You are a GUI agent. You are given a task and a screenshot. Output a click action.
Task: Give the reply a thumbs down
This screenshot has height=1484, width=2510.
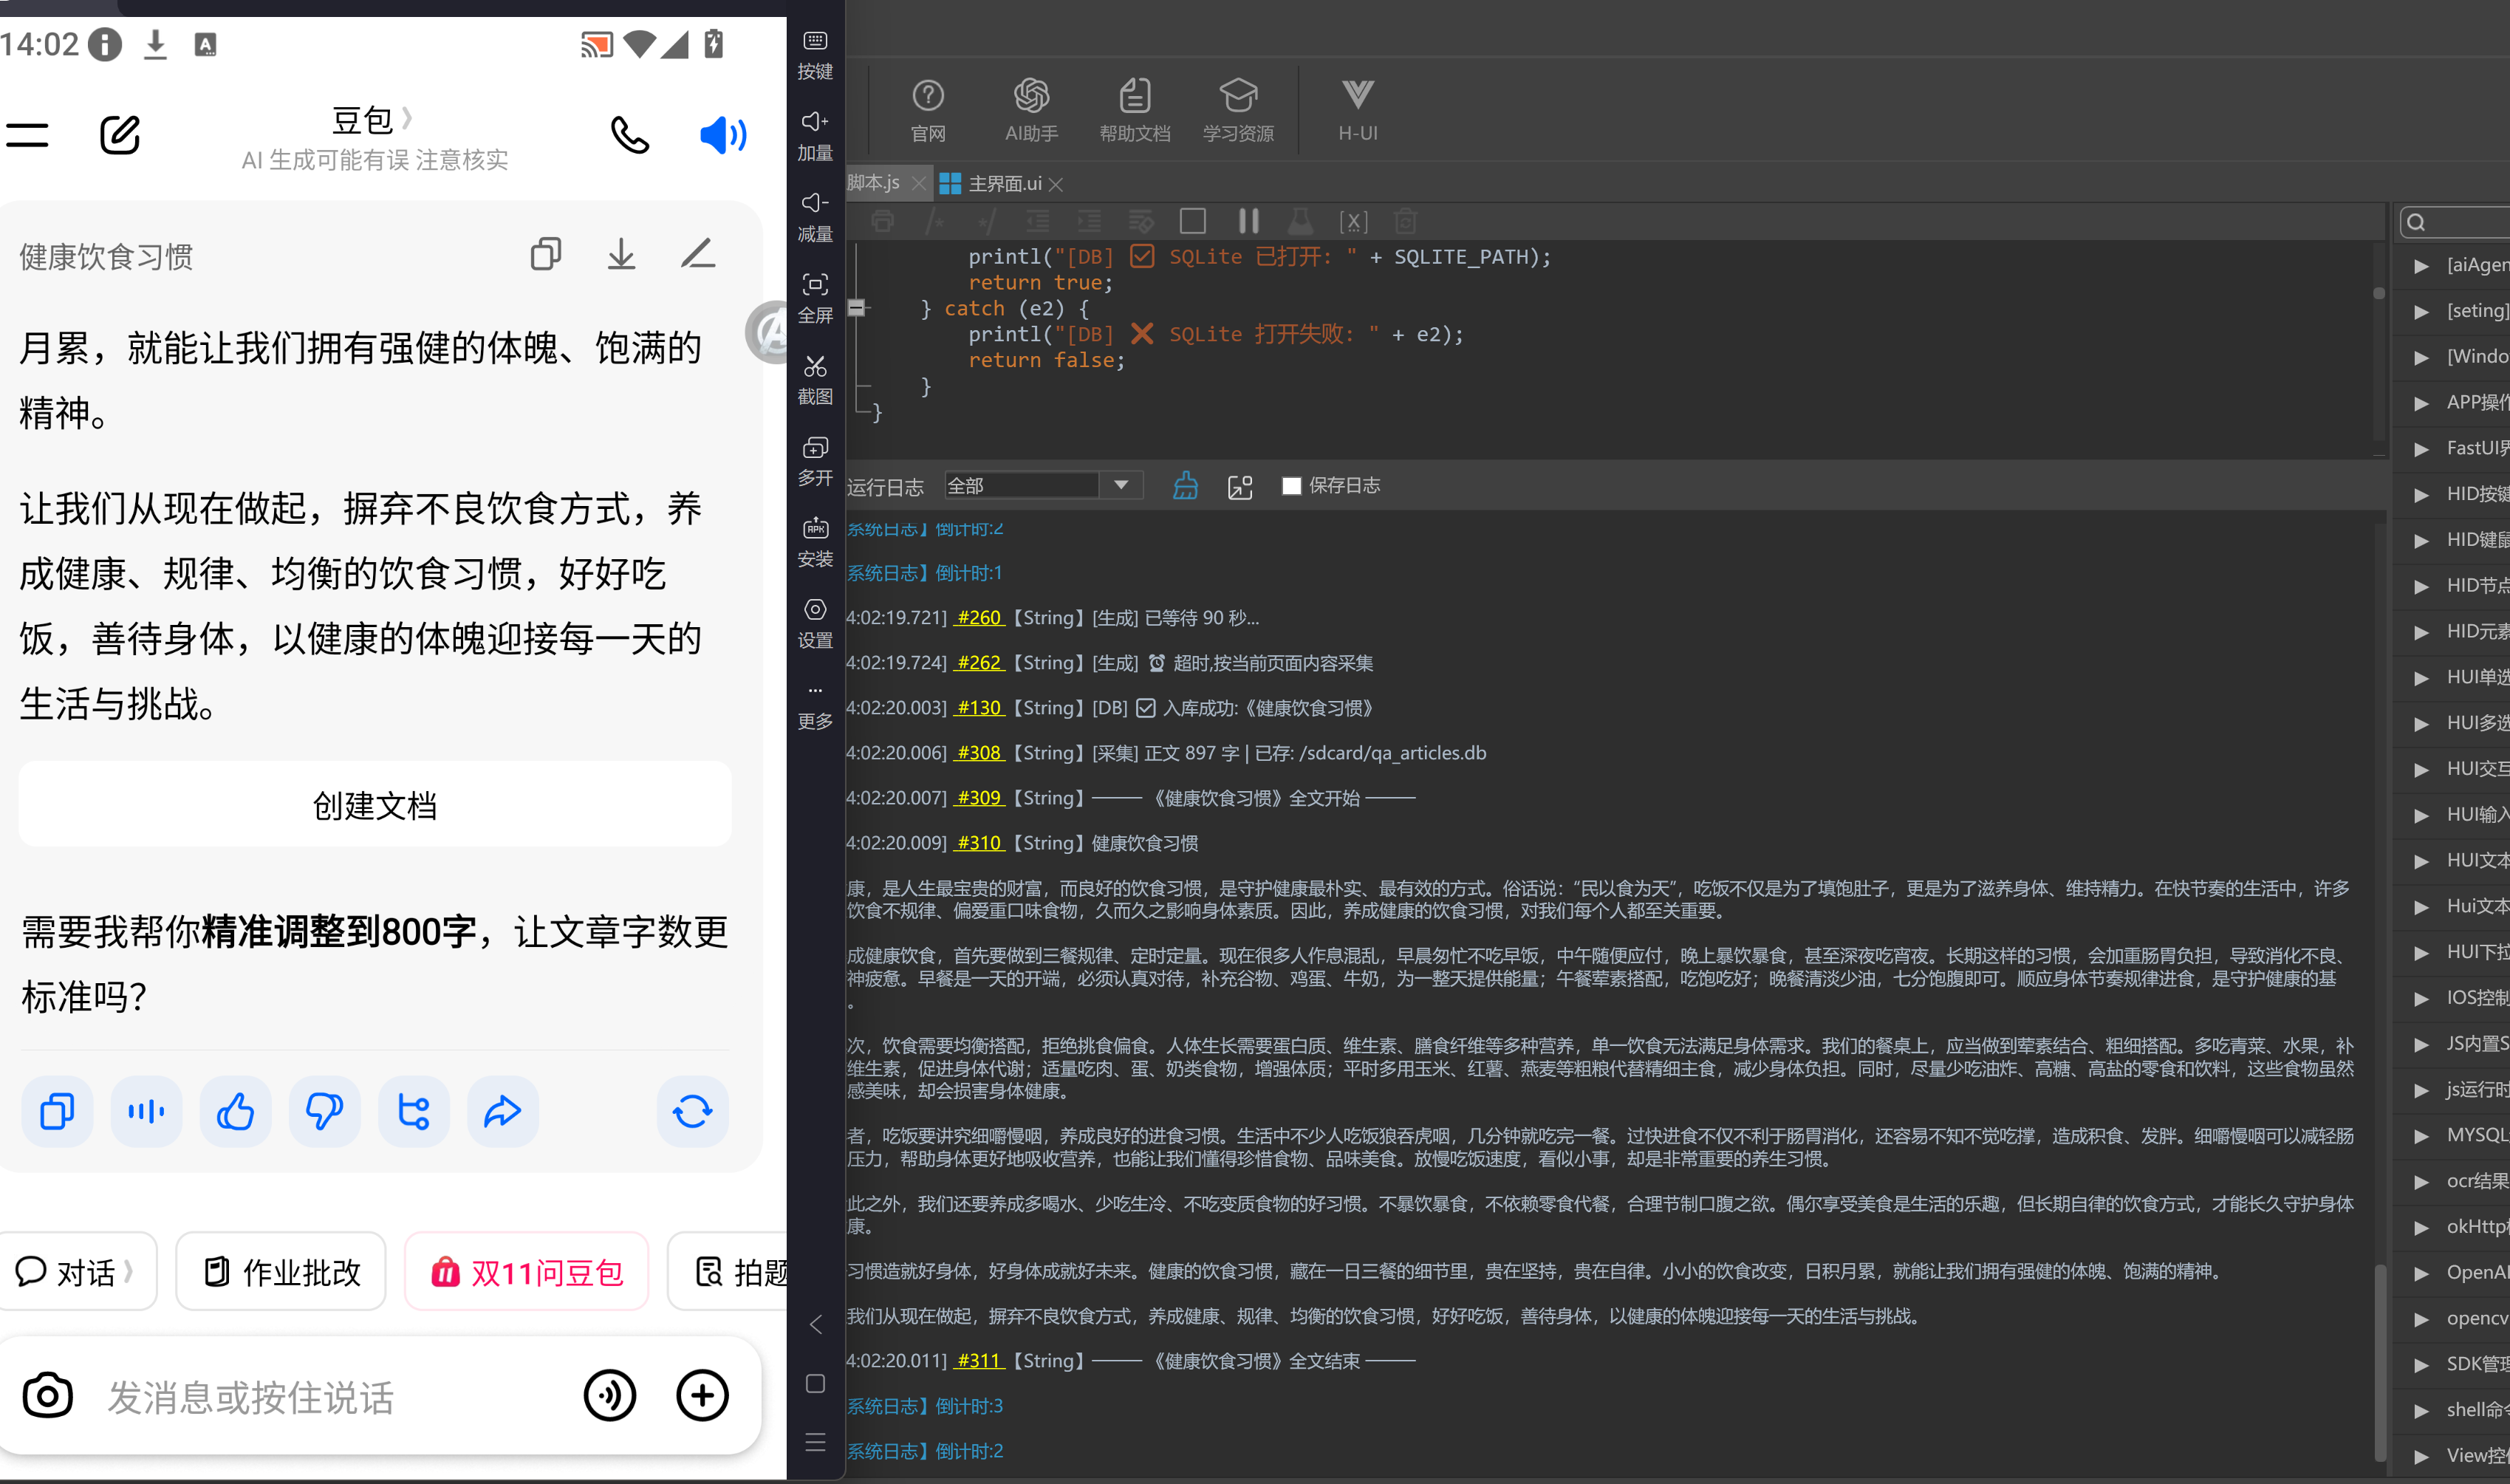[324, 1111]
